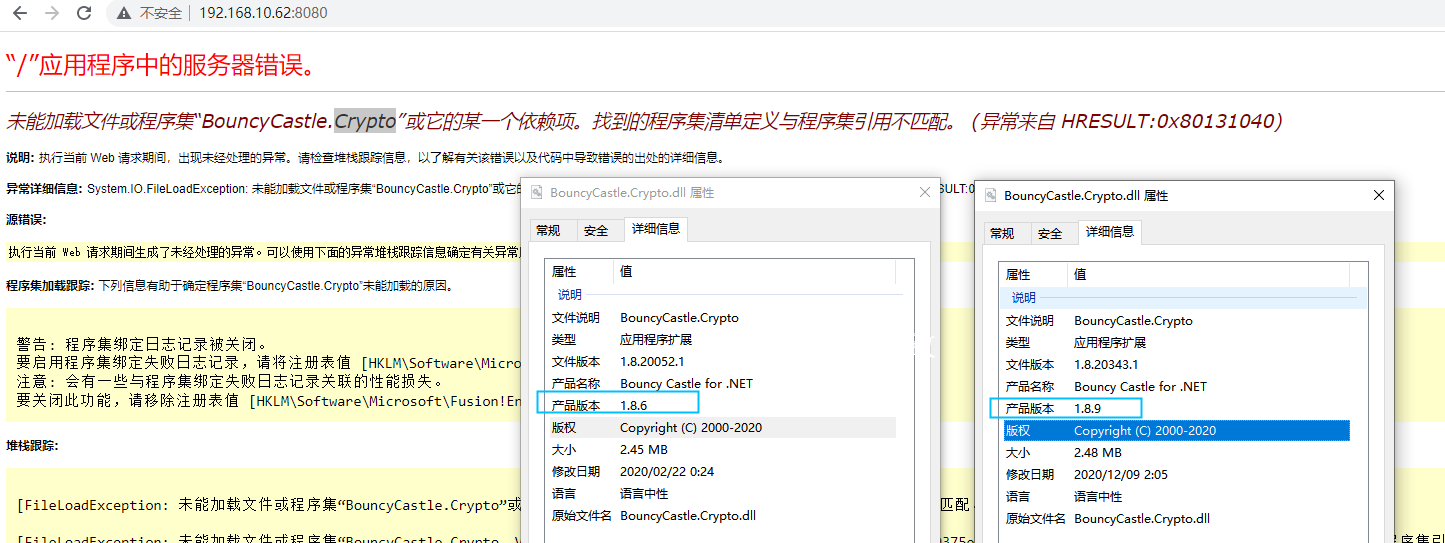Click the selected word Crypto in the error message
This screenshot has width=1445, height=543.
click(x=365, y=121)
